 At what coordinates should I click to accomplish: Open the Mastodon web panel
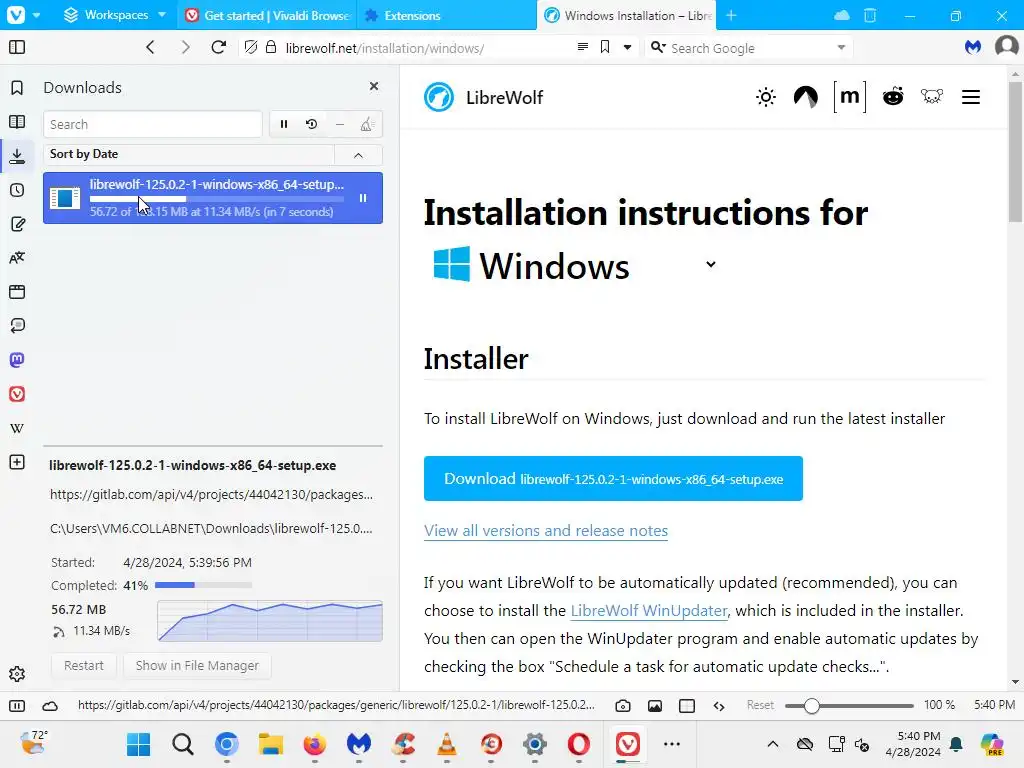pos(17,360)
